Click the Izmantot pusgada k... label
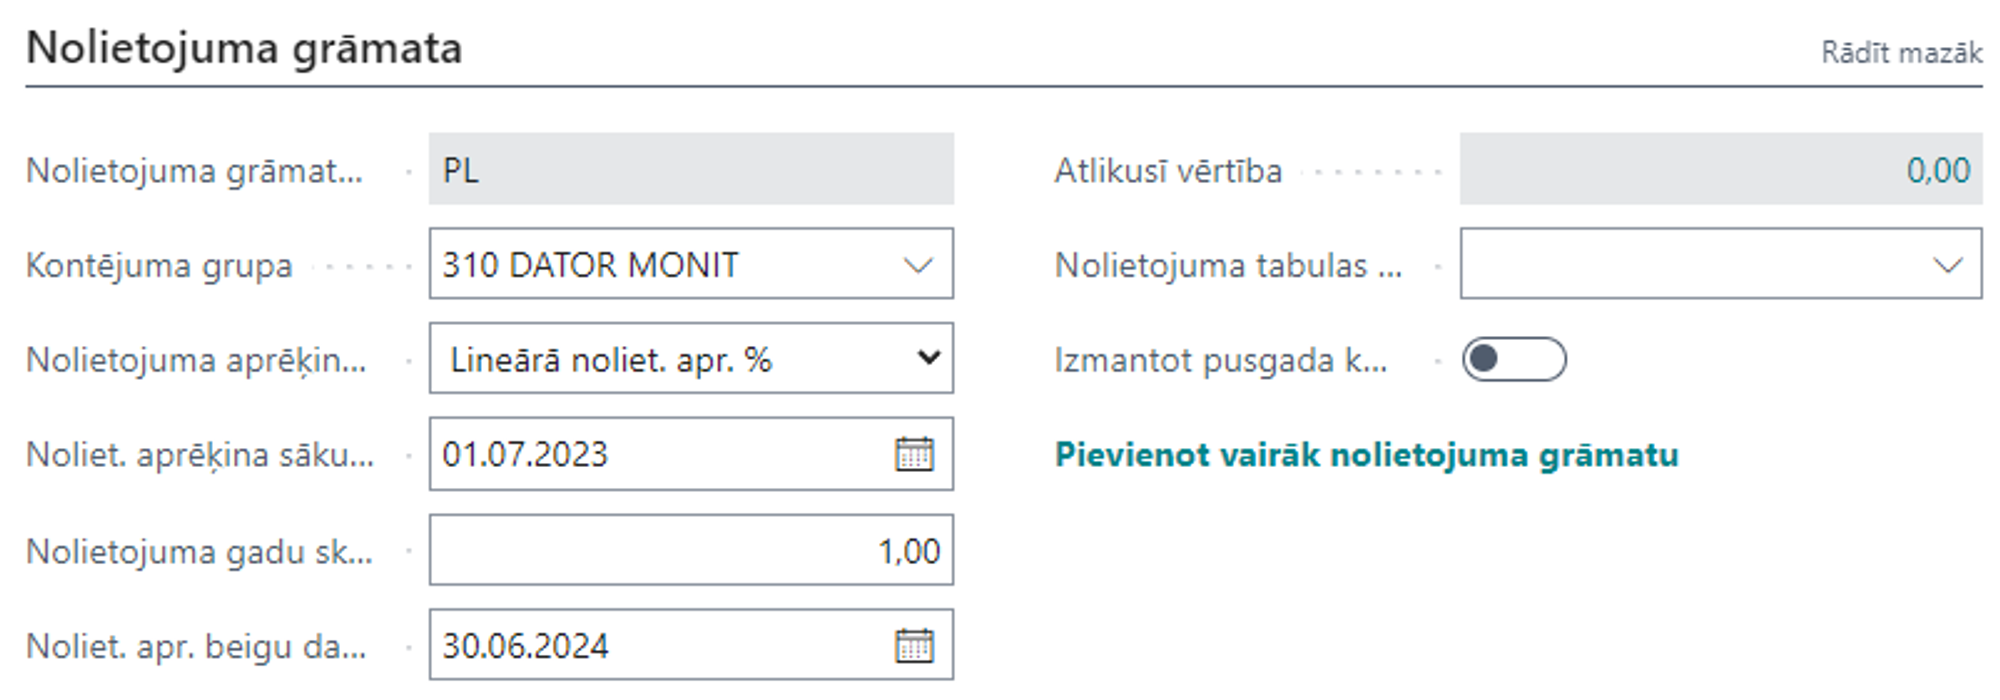Screen dimensions: 2000x700 click(1220, 360)
